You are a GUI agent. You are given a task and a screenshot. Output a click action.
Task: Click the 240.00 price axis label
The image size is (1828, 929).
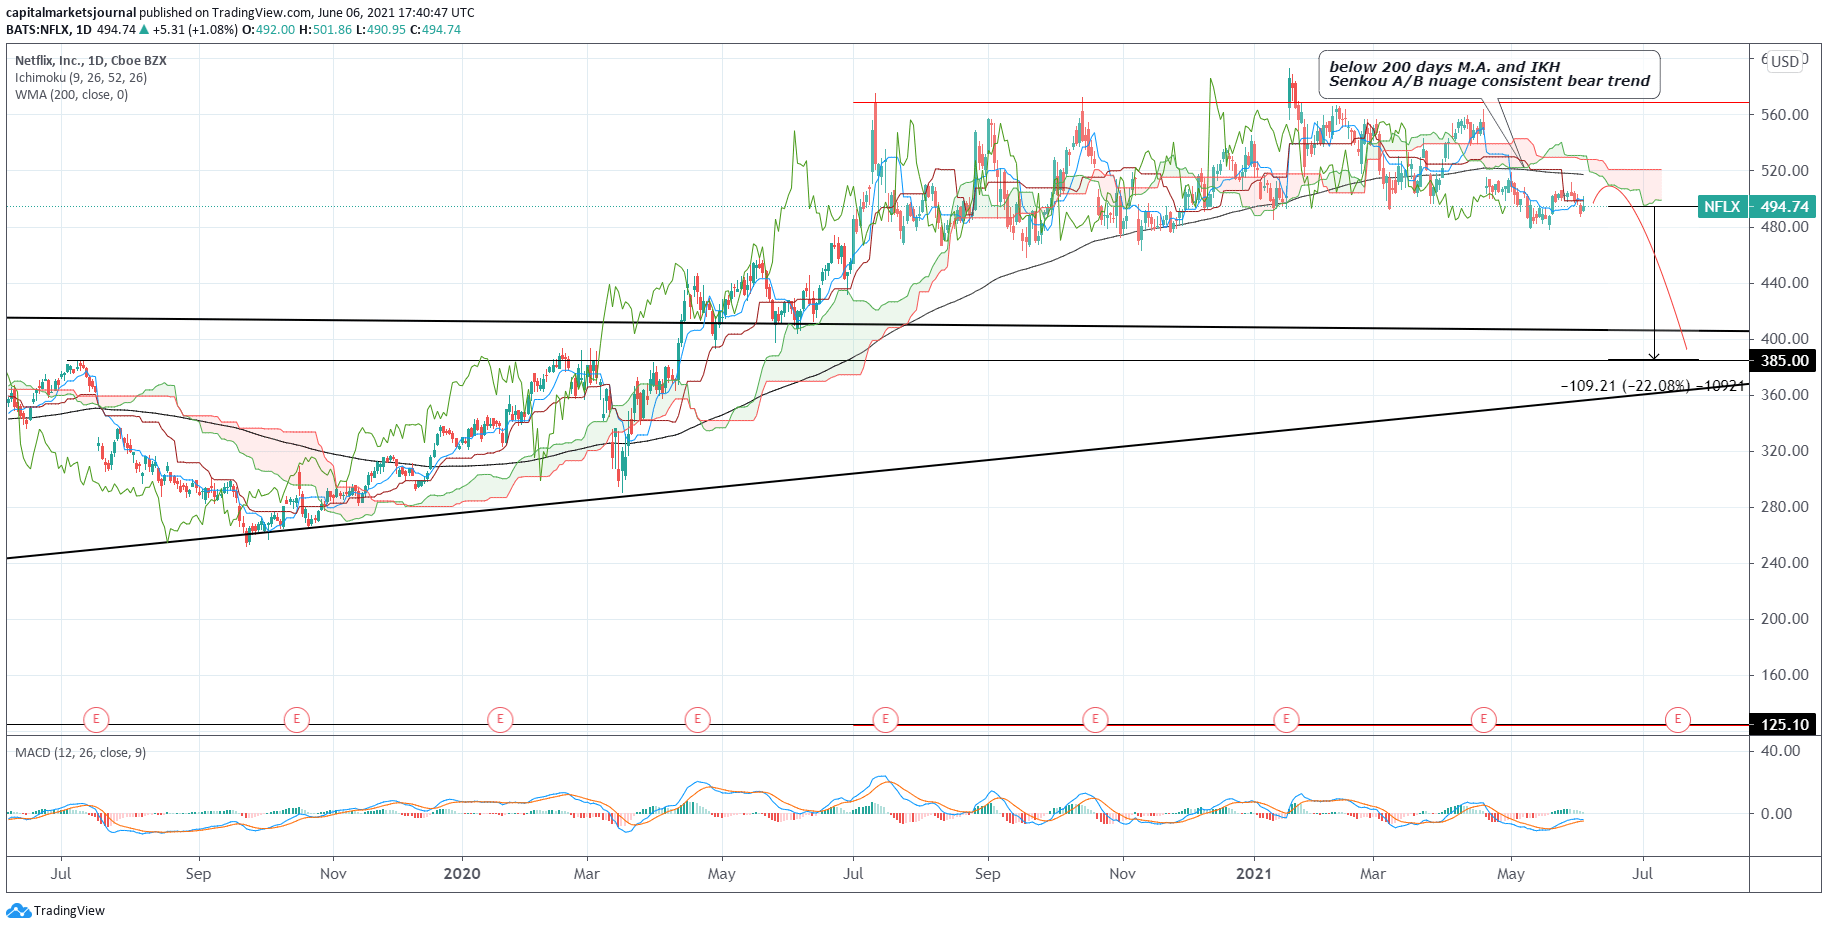coord(1785,563)
